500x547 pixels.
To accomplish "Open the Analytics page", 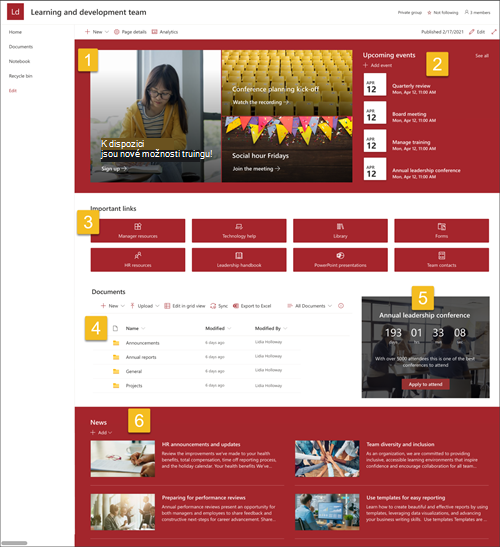I will click(x=165, y=32).
